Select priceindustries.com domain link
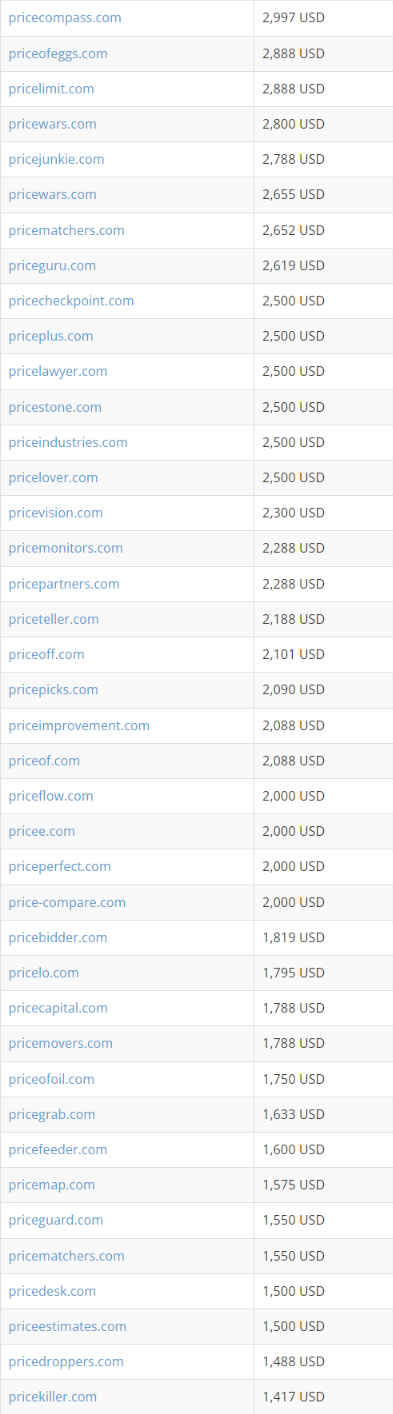Viewport: 393px width, 1414px height. pos(68,442)
